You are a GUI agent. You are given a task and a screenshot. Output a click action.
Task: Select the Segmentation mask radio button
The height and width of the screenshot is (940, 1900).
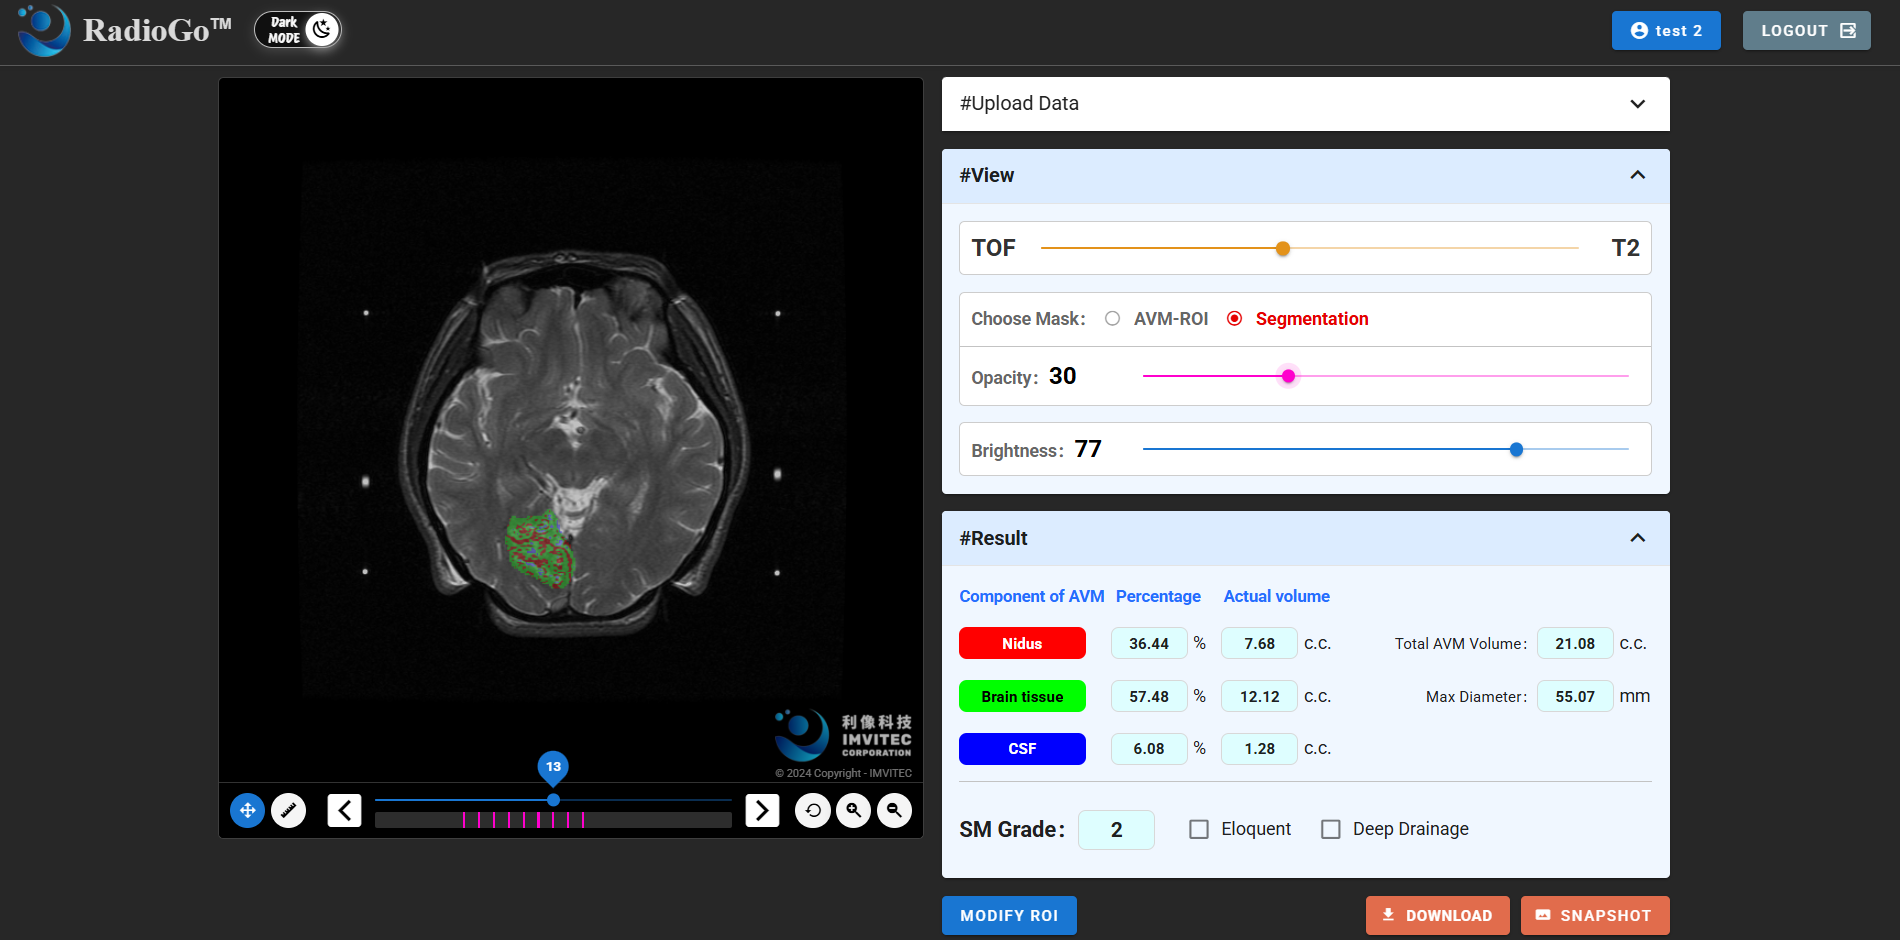(1235, 319)
